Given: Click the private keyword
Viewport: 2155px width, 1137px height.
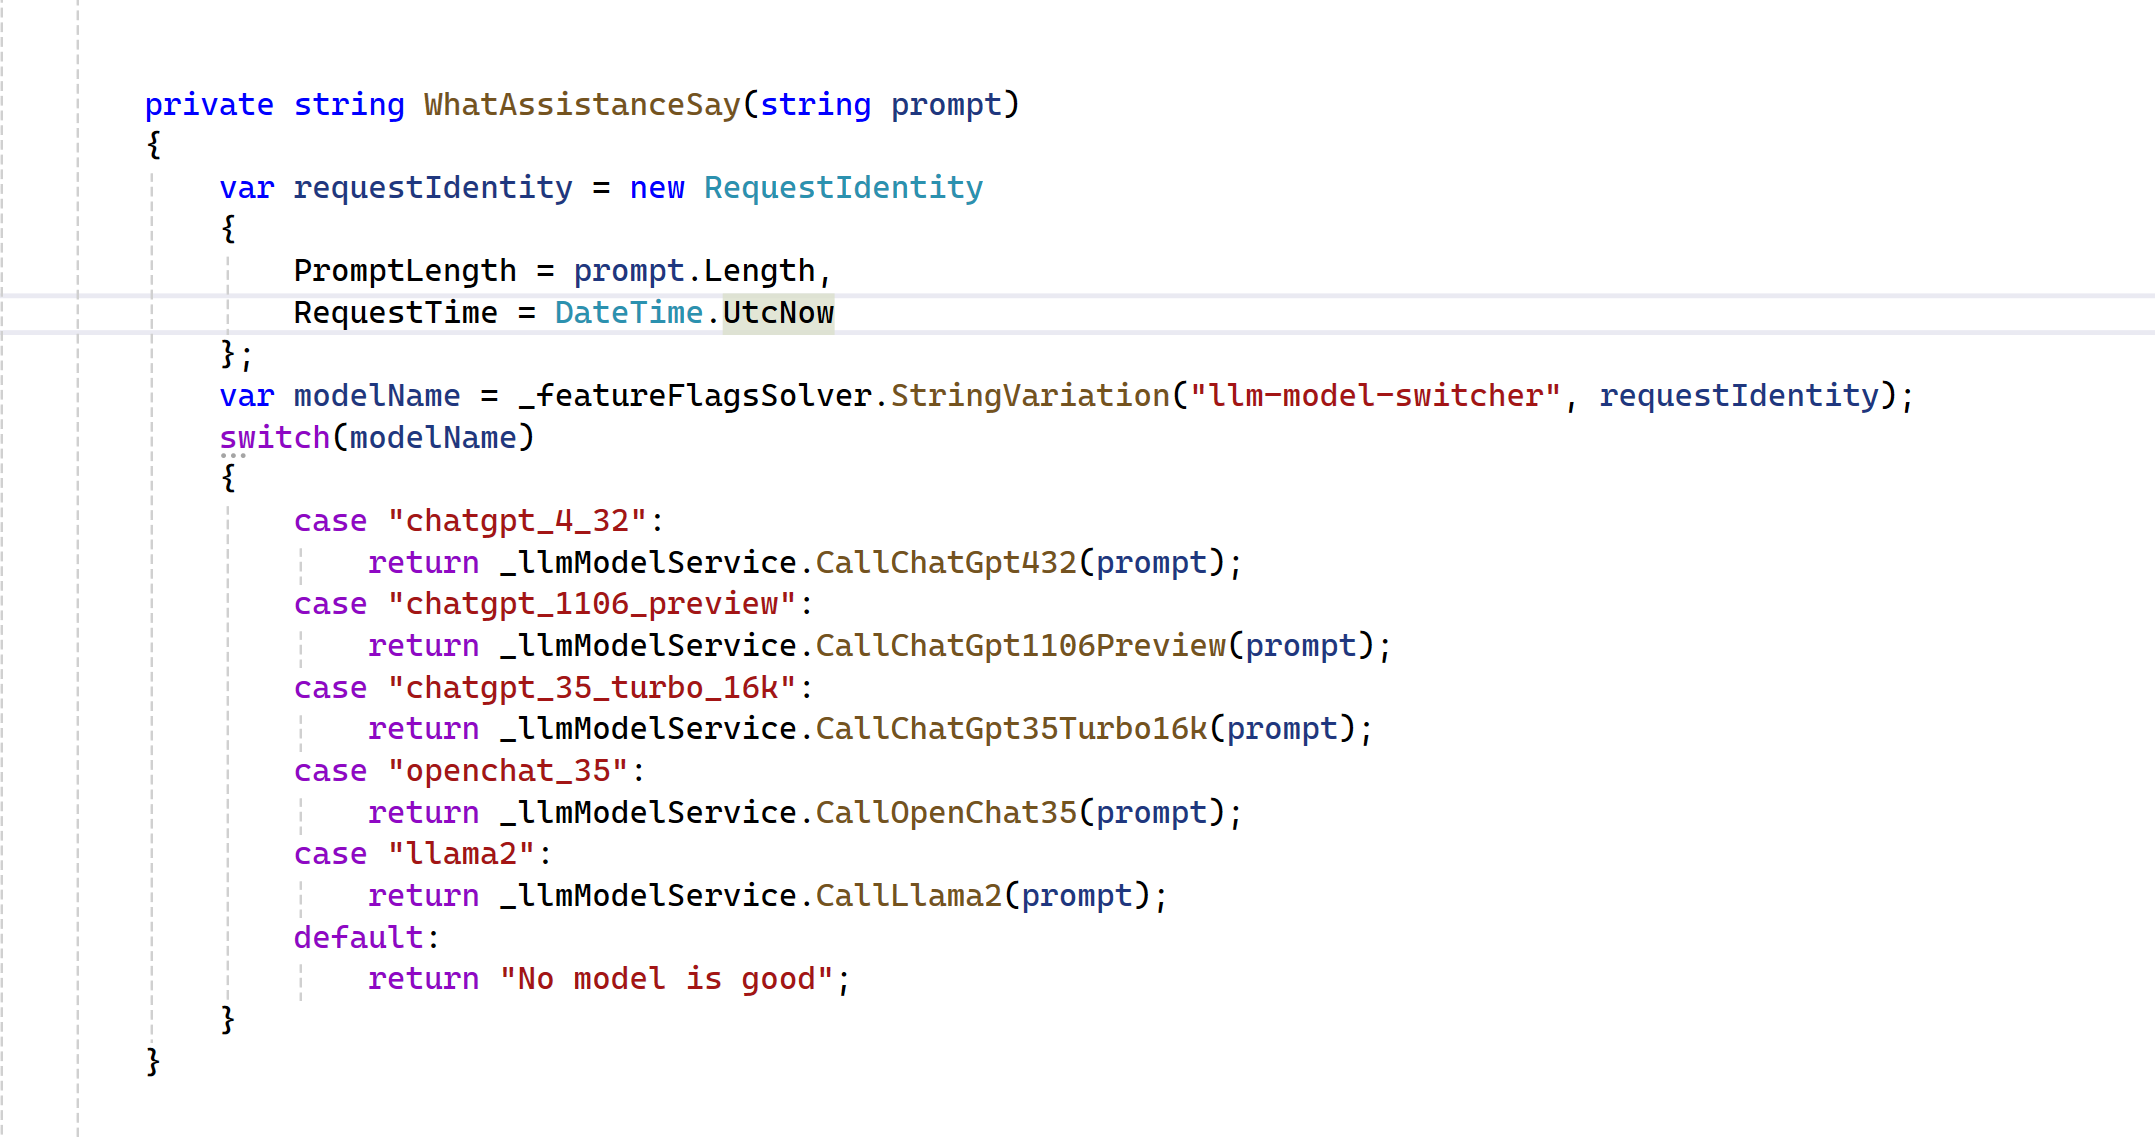Looking at the screenshot, I should 209,105.
